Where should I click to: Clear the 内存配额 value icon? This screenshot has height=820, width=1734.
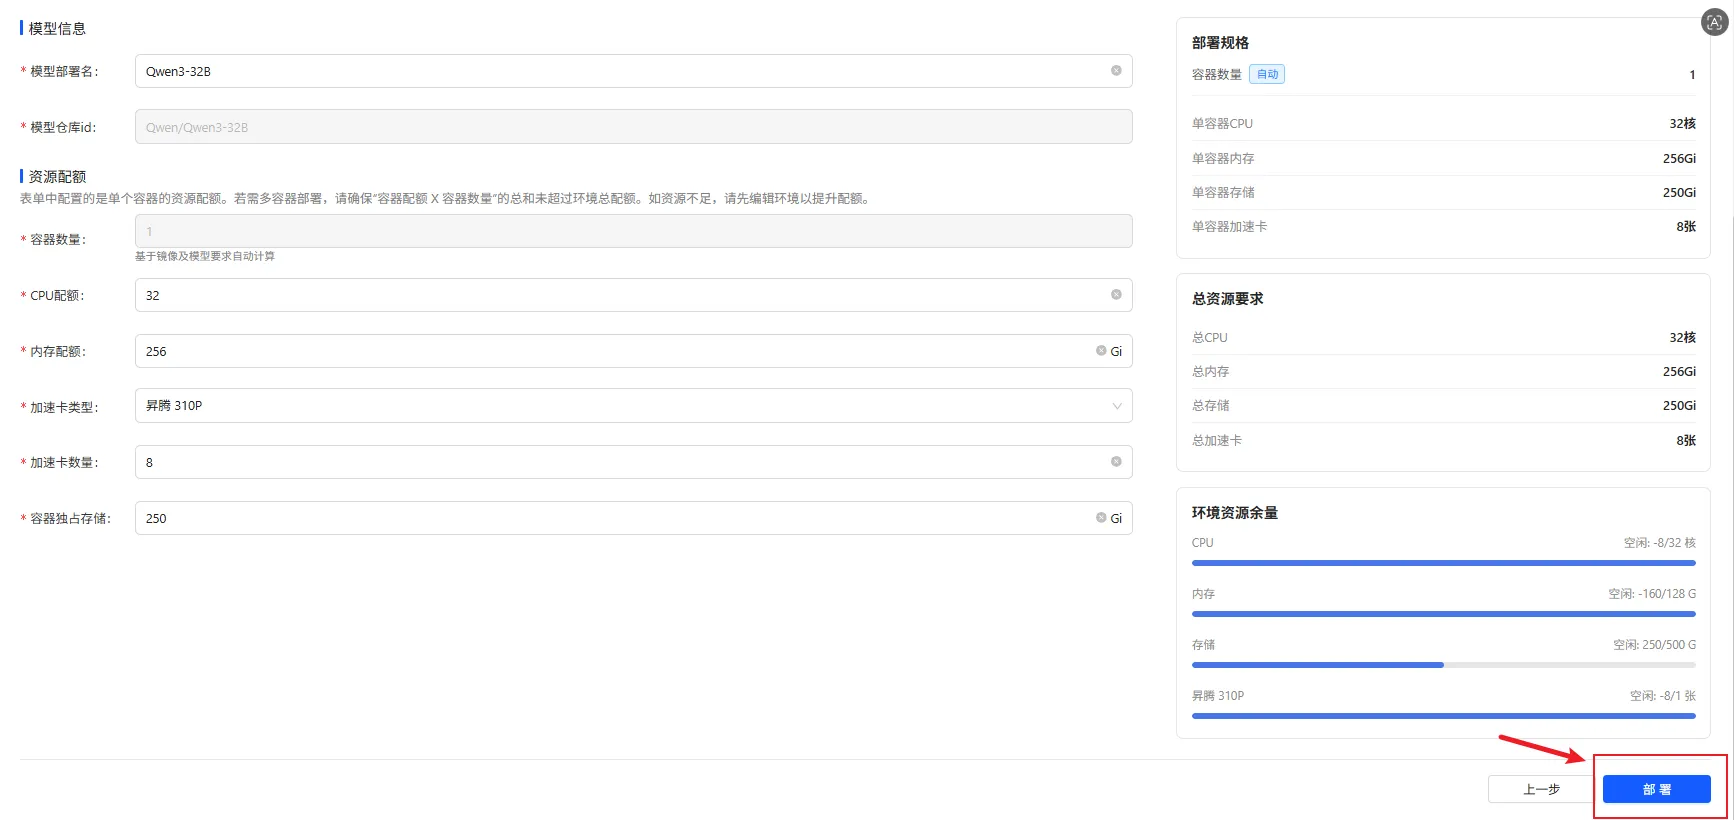[1101, 351]
